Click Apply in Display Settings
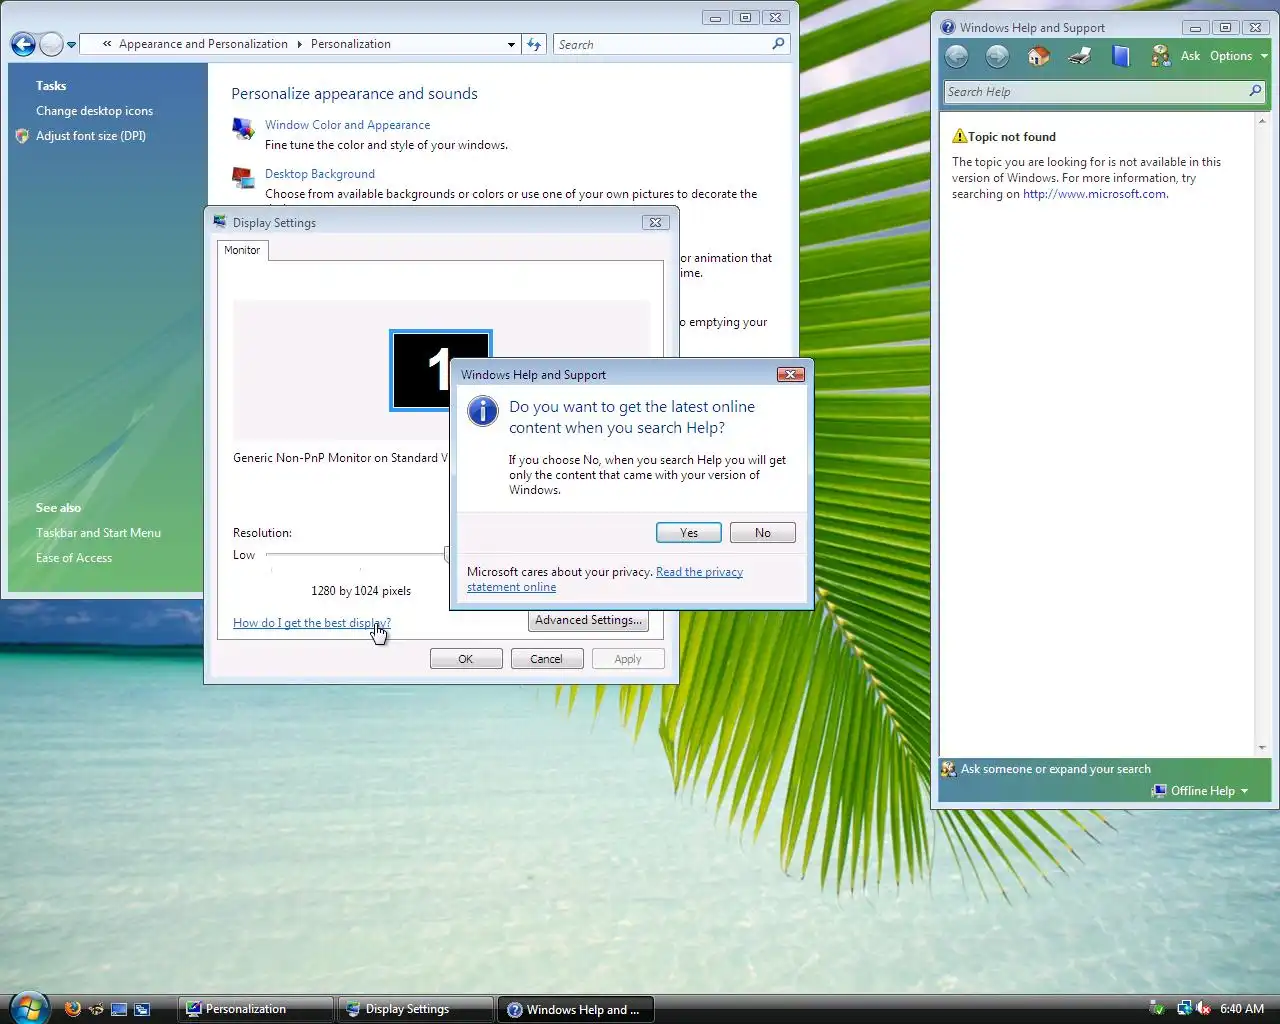The width and height of the screenshot is (1280, 1024). click(x=628, y=659)
